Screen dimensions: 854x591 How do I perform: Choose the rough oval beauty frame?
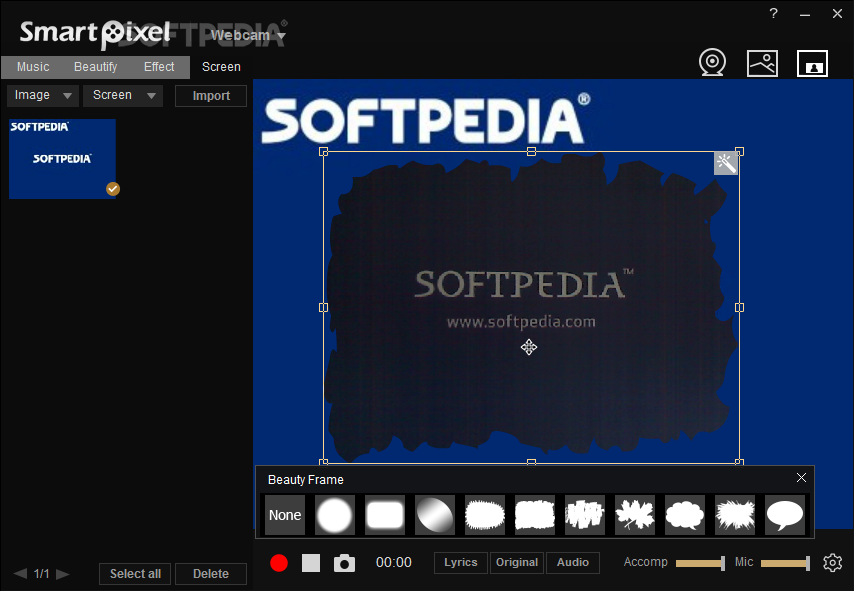point(485,515)
